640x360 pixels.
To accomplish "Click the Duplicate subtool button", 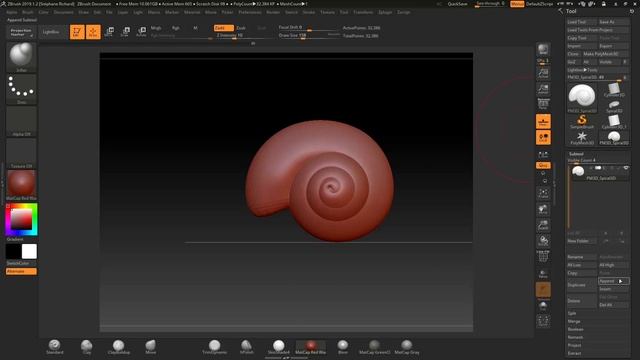I will click(x=581, y=285).
